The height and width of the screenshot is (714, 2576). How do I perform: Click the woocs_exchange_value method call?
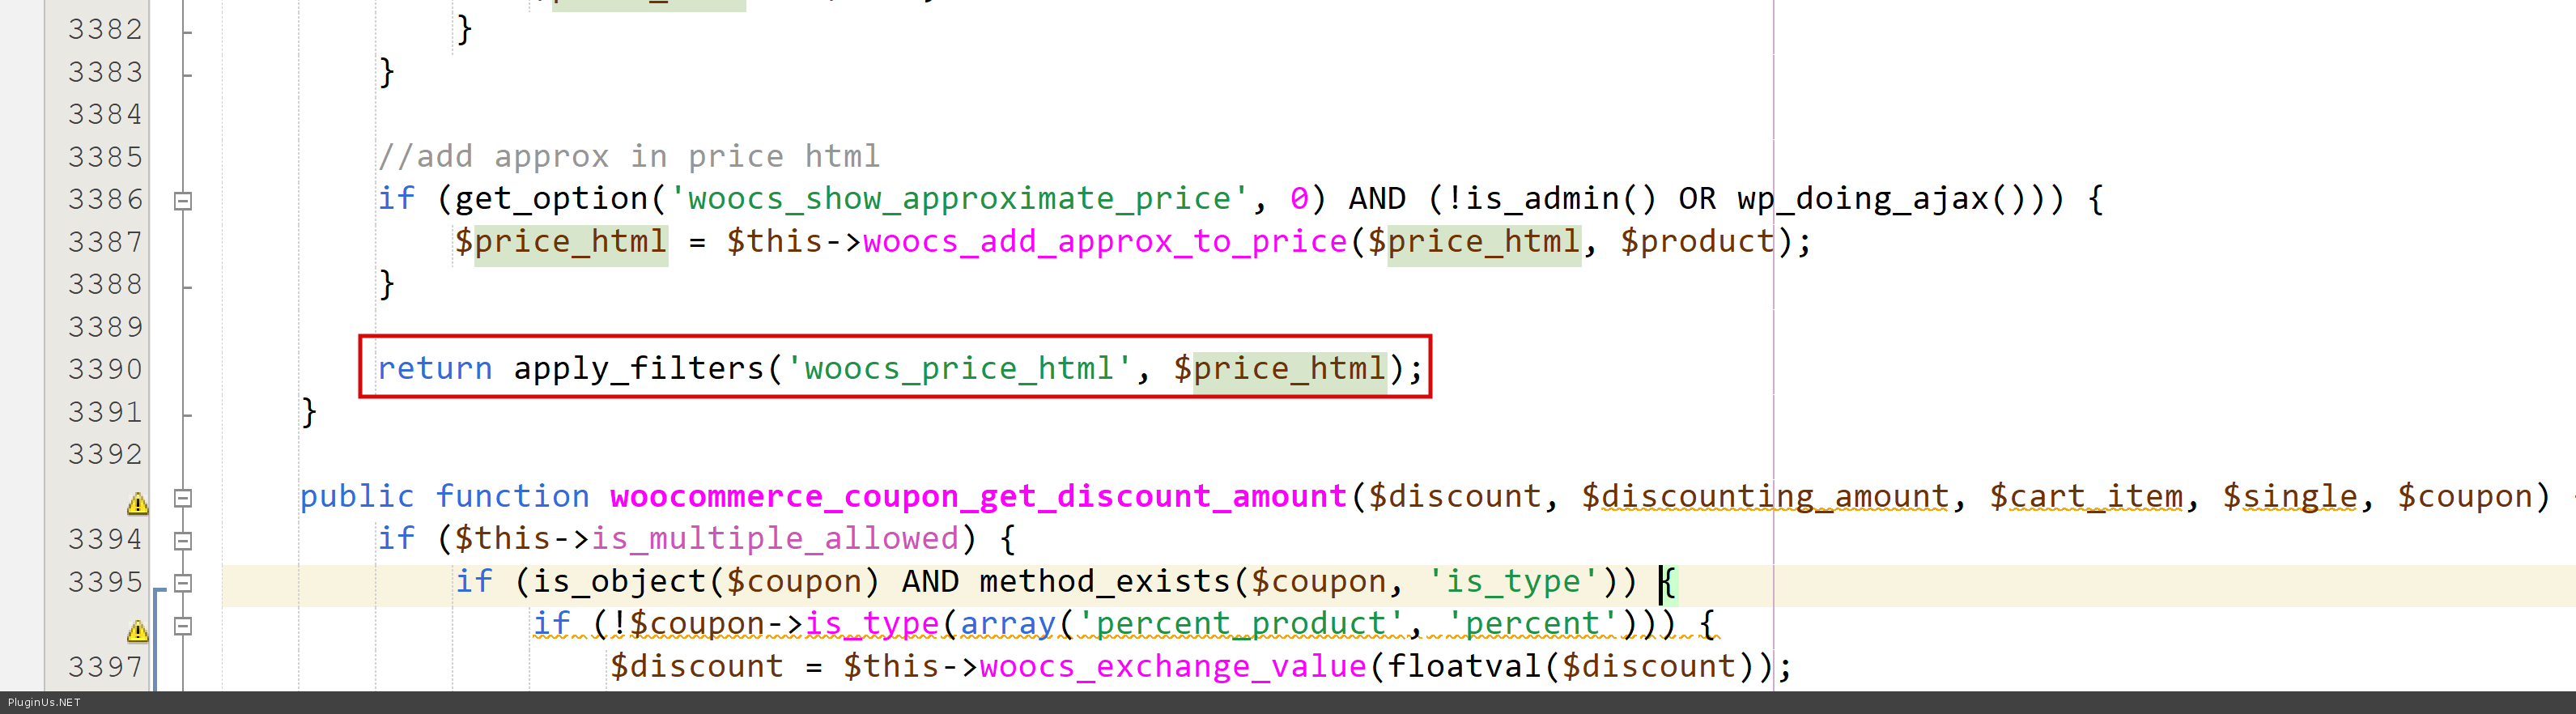1172,667
